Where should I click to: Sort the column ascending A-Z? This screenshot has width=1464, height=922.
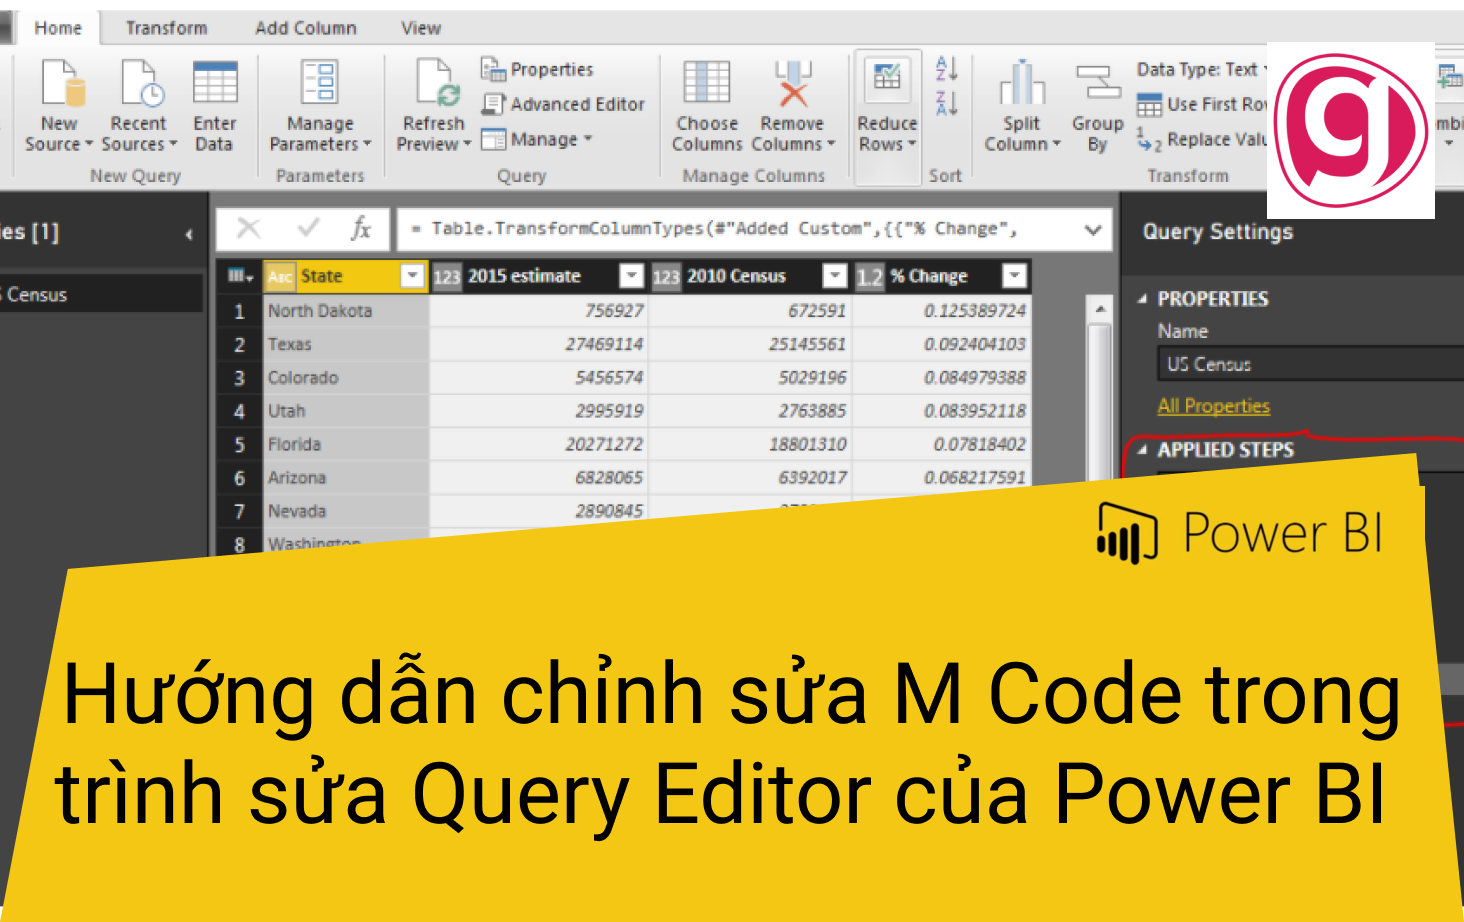click(945, 70)
